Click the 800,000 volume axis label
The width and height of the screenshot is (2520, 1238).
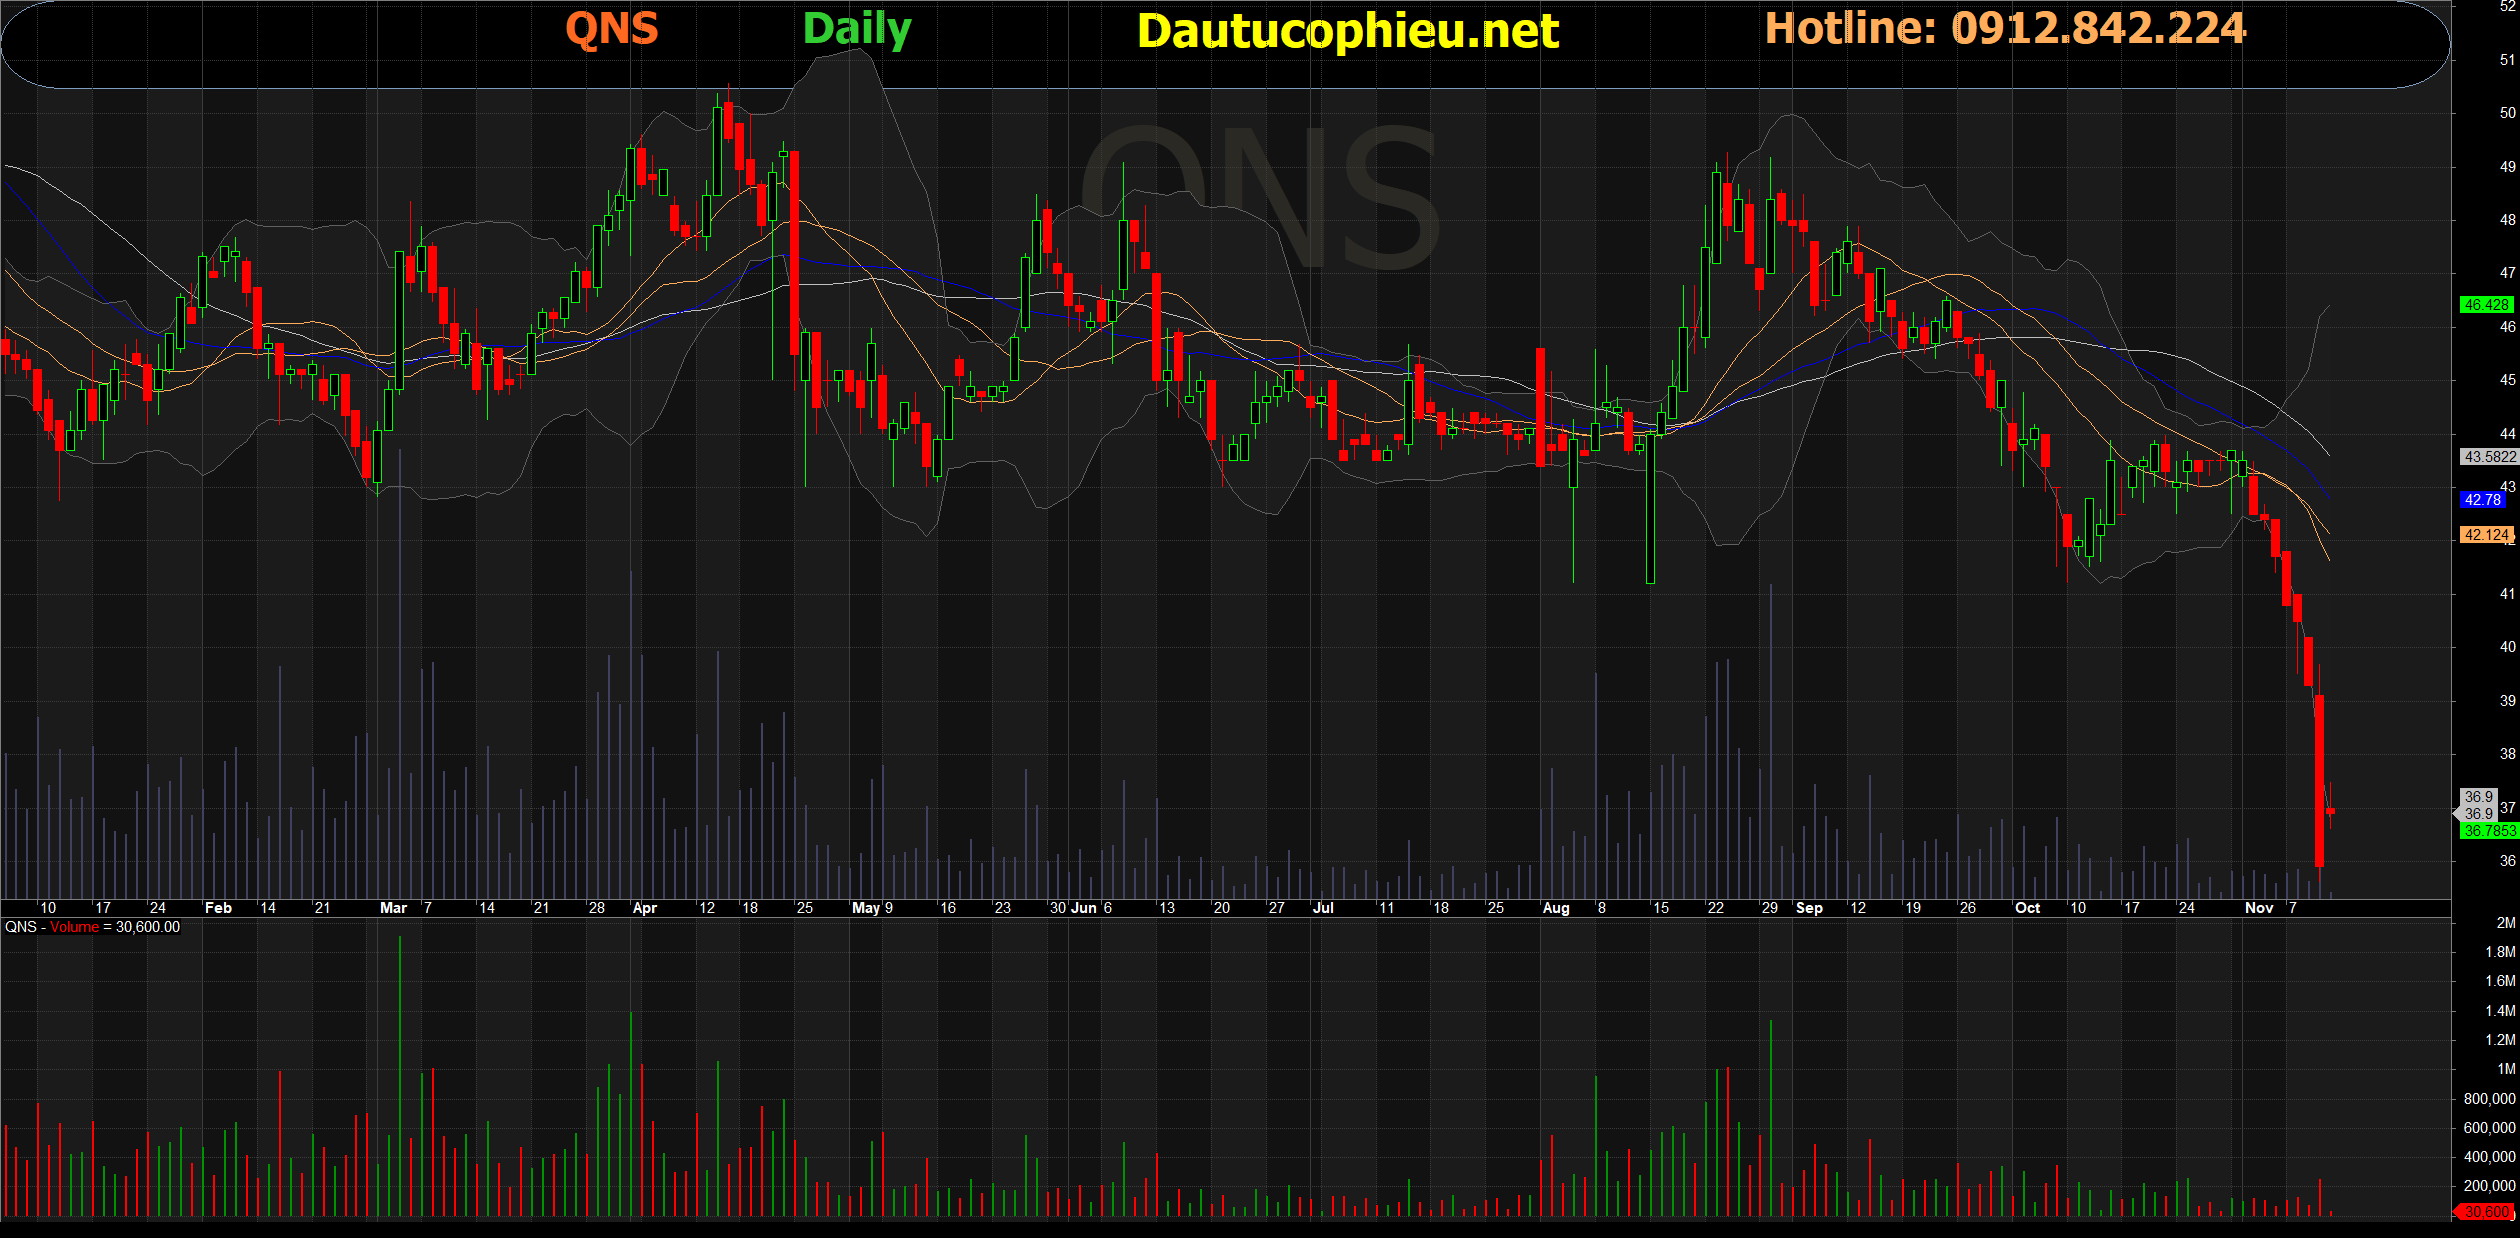[x=2489, y=1099]
